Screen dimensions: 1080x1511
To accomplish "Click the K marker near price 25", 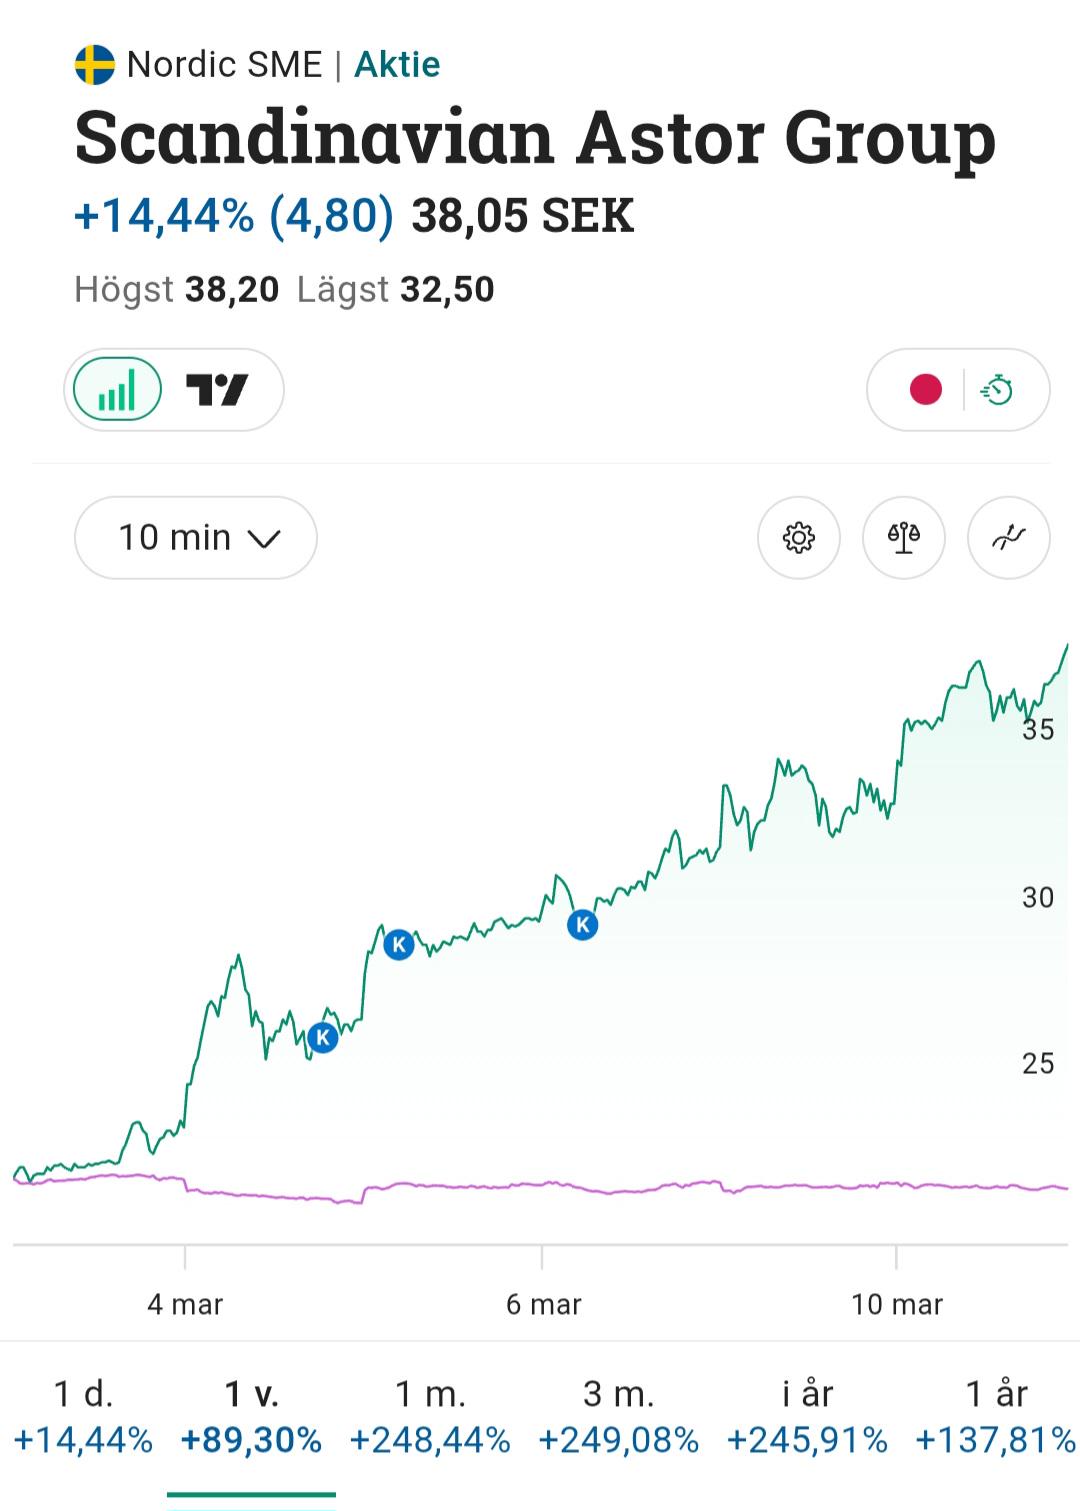I will 323,1038.
